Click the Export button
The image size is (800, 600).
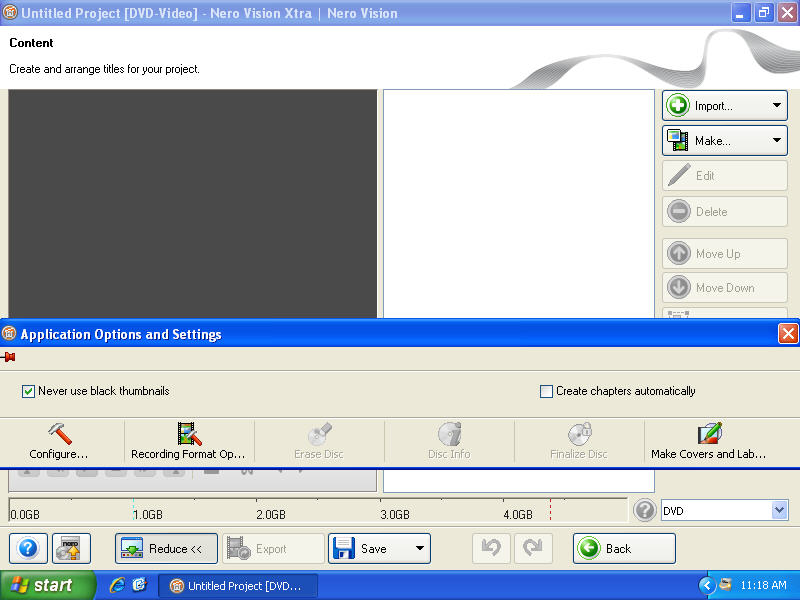273,548
